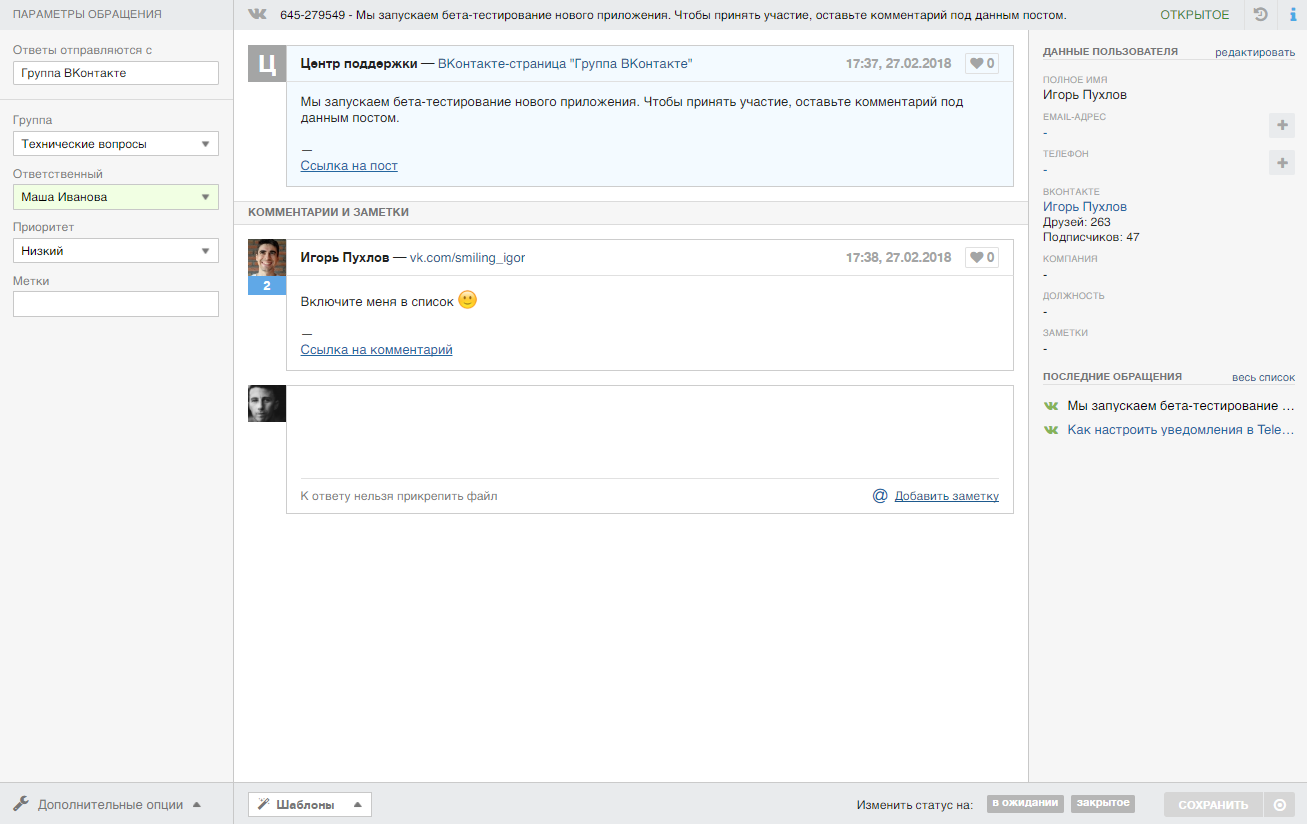Click the wrench icon for additional options
This screenshot has width=1307, height=824.
pos(21,804)
